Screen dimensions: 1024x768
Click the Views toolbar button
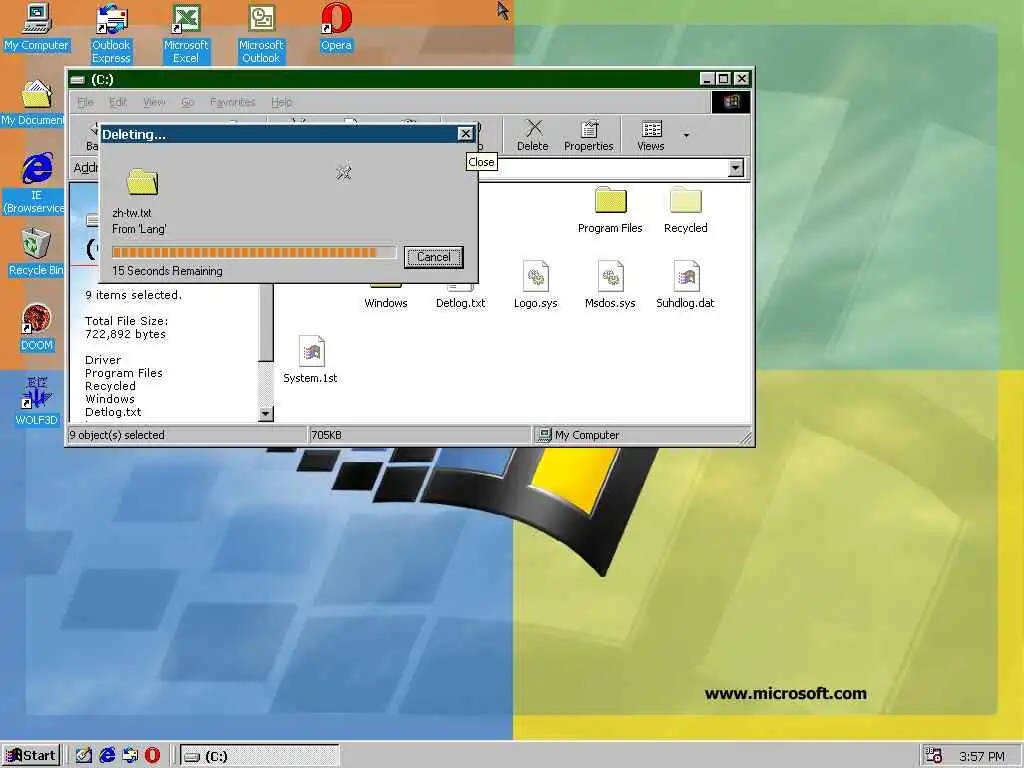(x=650, y=136)
